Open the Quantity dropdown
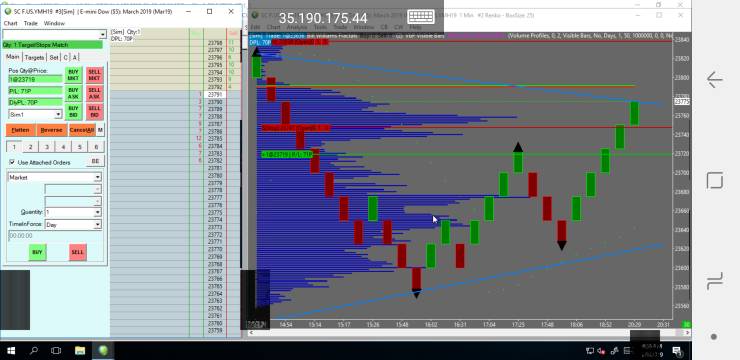The width and height of the screenshot is (740, 360). tap(97, 212)
